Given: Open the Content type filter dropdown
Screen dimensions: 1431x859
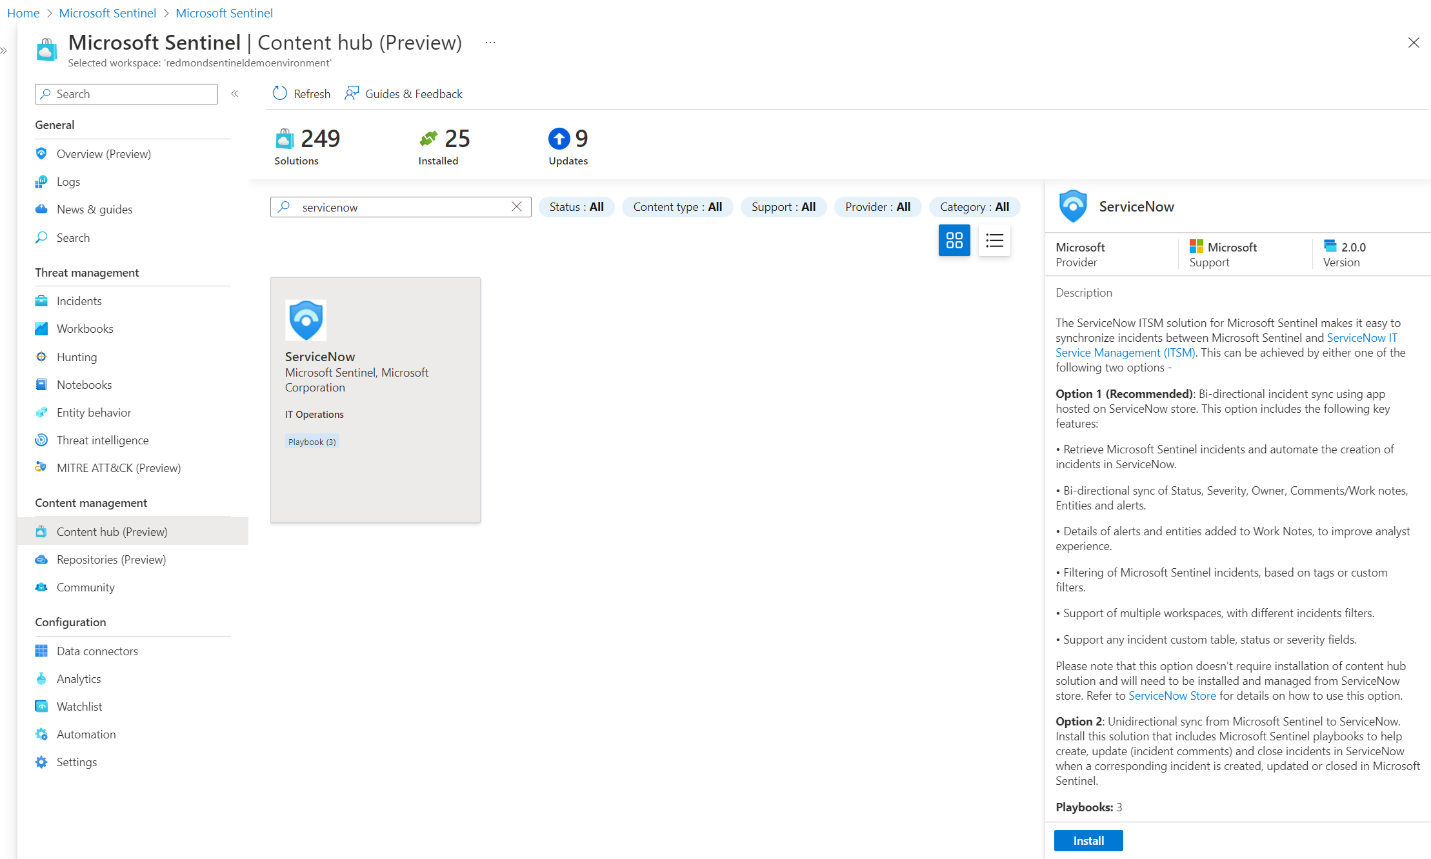Looking at the screenshot, I should click(678, 207).
